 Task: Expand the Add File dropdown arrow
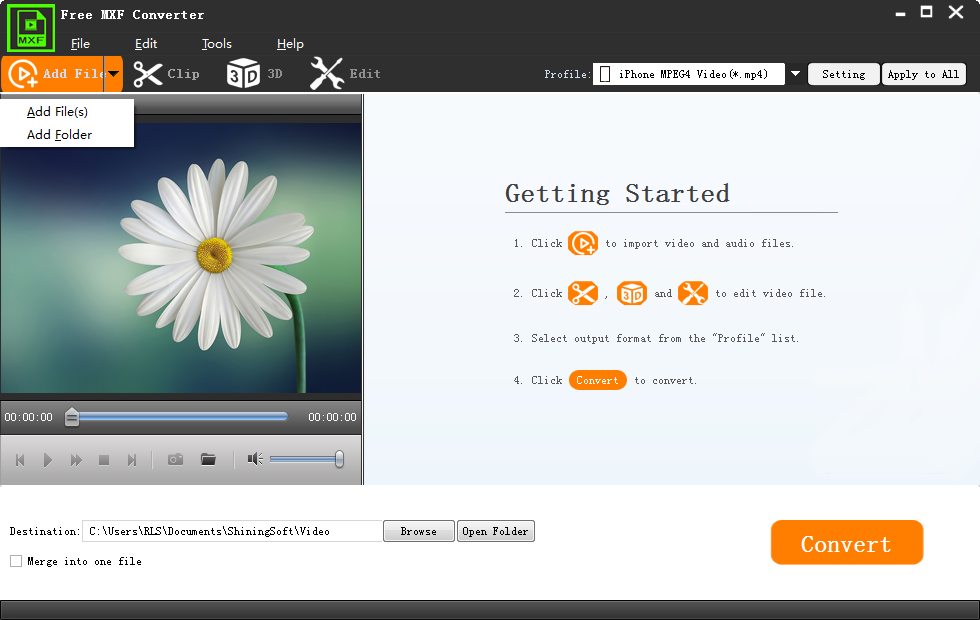114,74
